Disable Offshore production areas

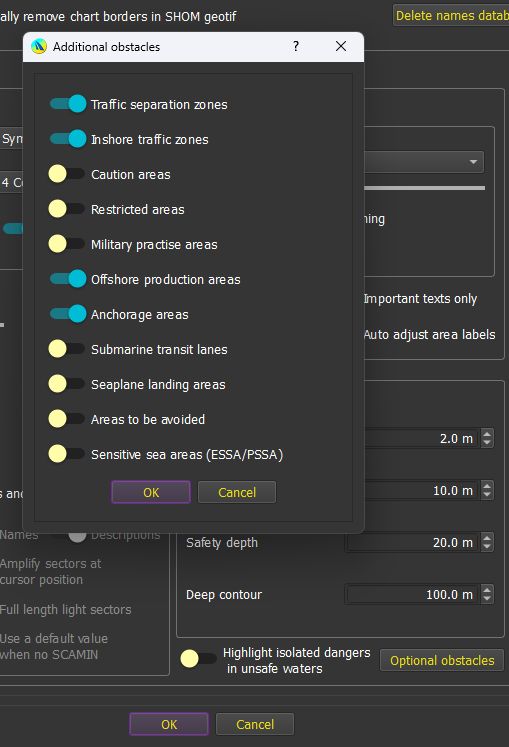68,279
